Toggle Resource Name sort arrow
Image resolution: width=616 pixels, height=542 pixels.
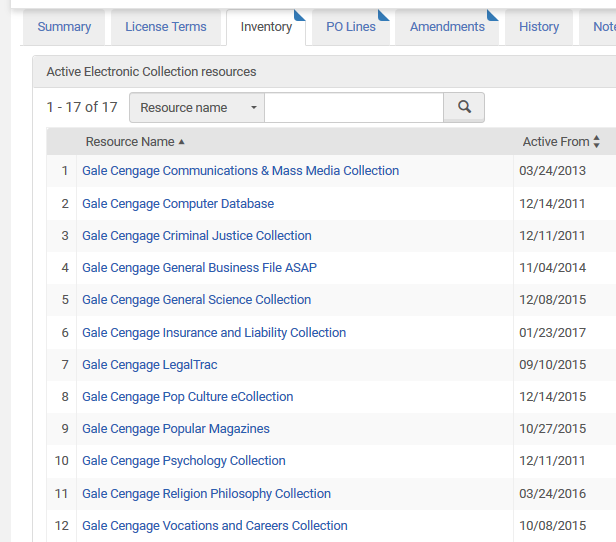point(182,142)
